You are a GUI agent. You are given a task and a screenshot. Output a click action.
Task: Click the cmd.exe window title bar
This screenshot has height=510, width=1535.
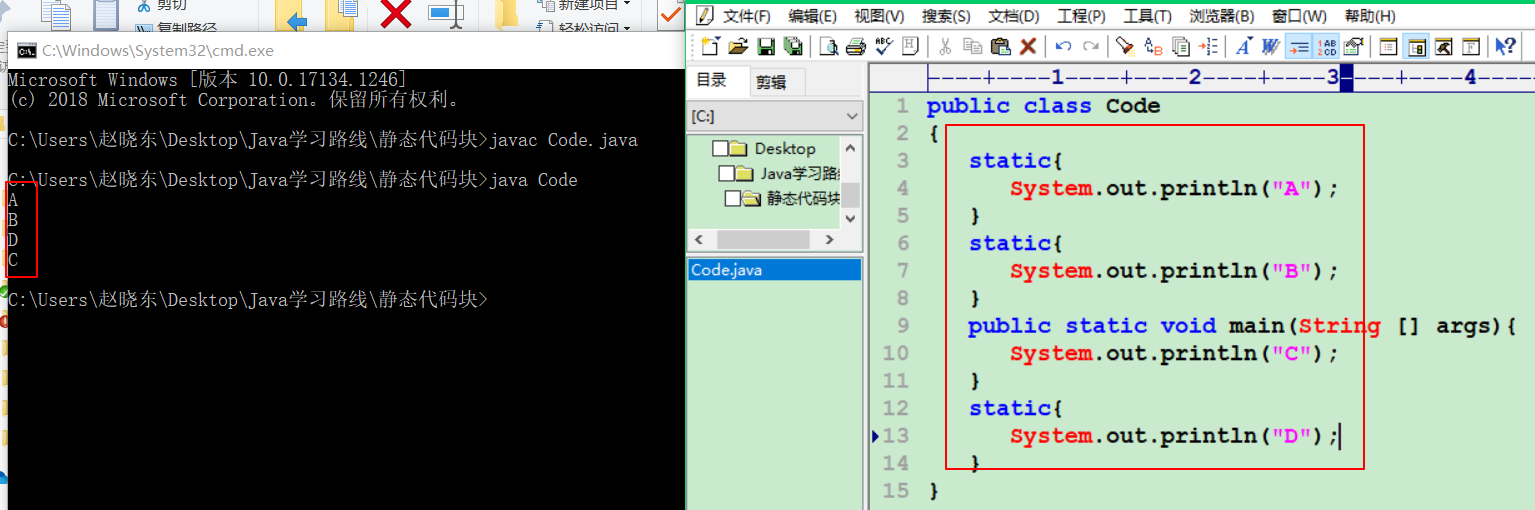pos(345,50)
